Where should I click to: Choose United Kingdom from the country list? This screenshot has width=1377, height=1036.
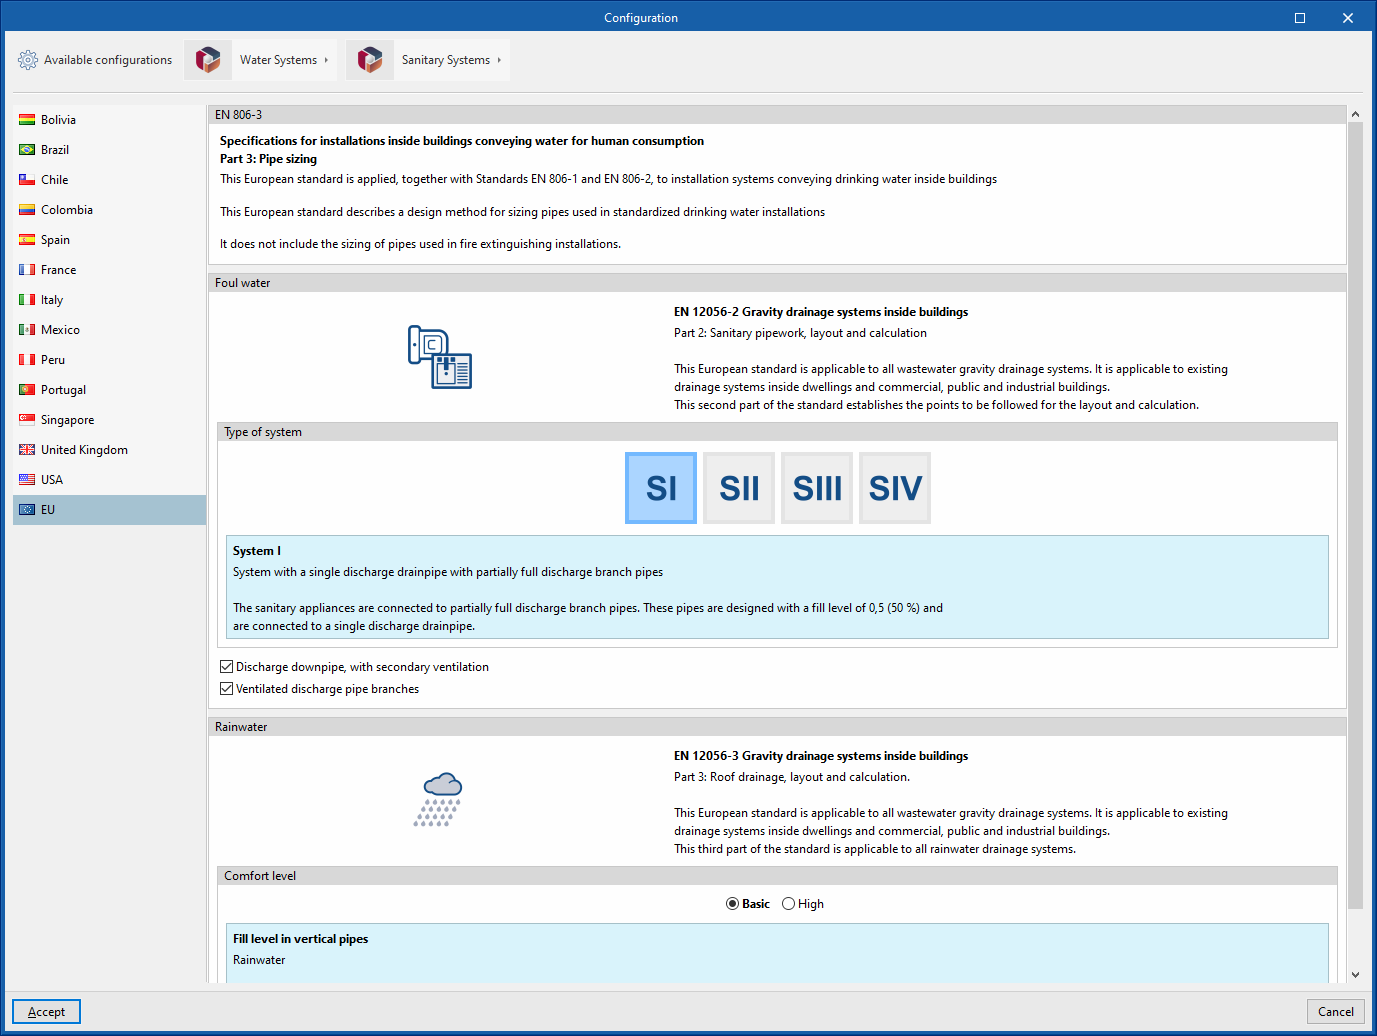pos(84,450)
